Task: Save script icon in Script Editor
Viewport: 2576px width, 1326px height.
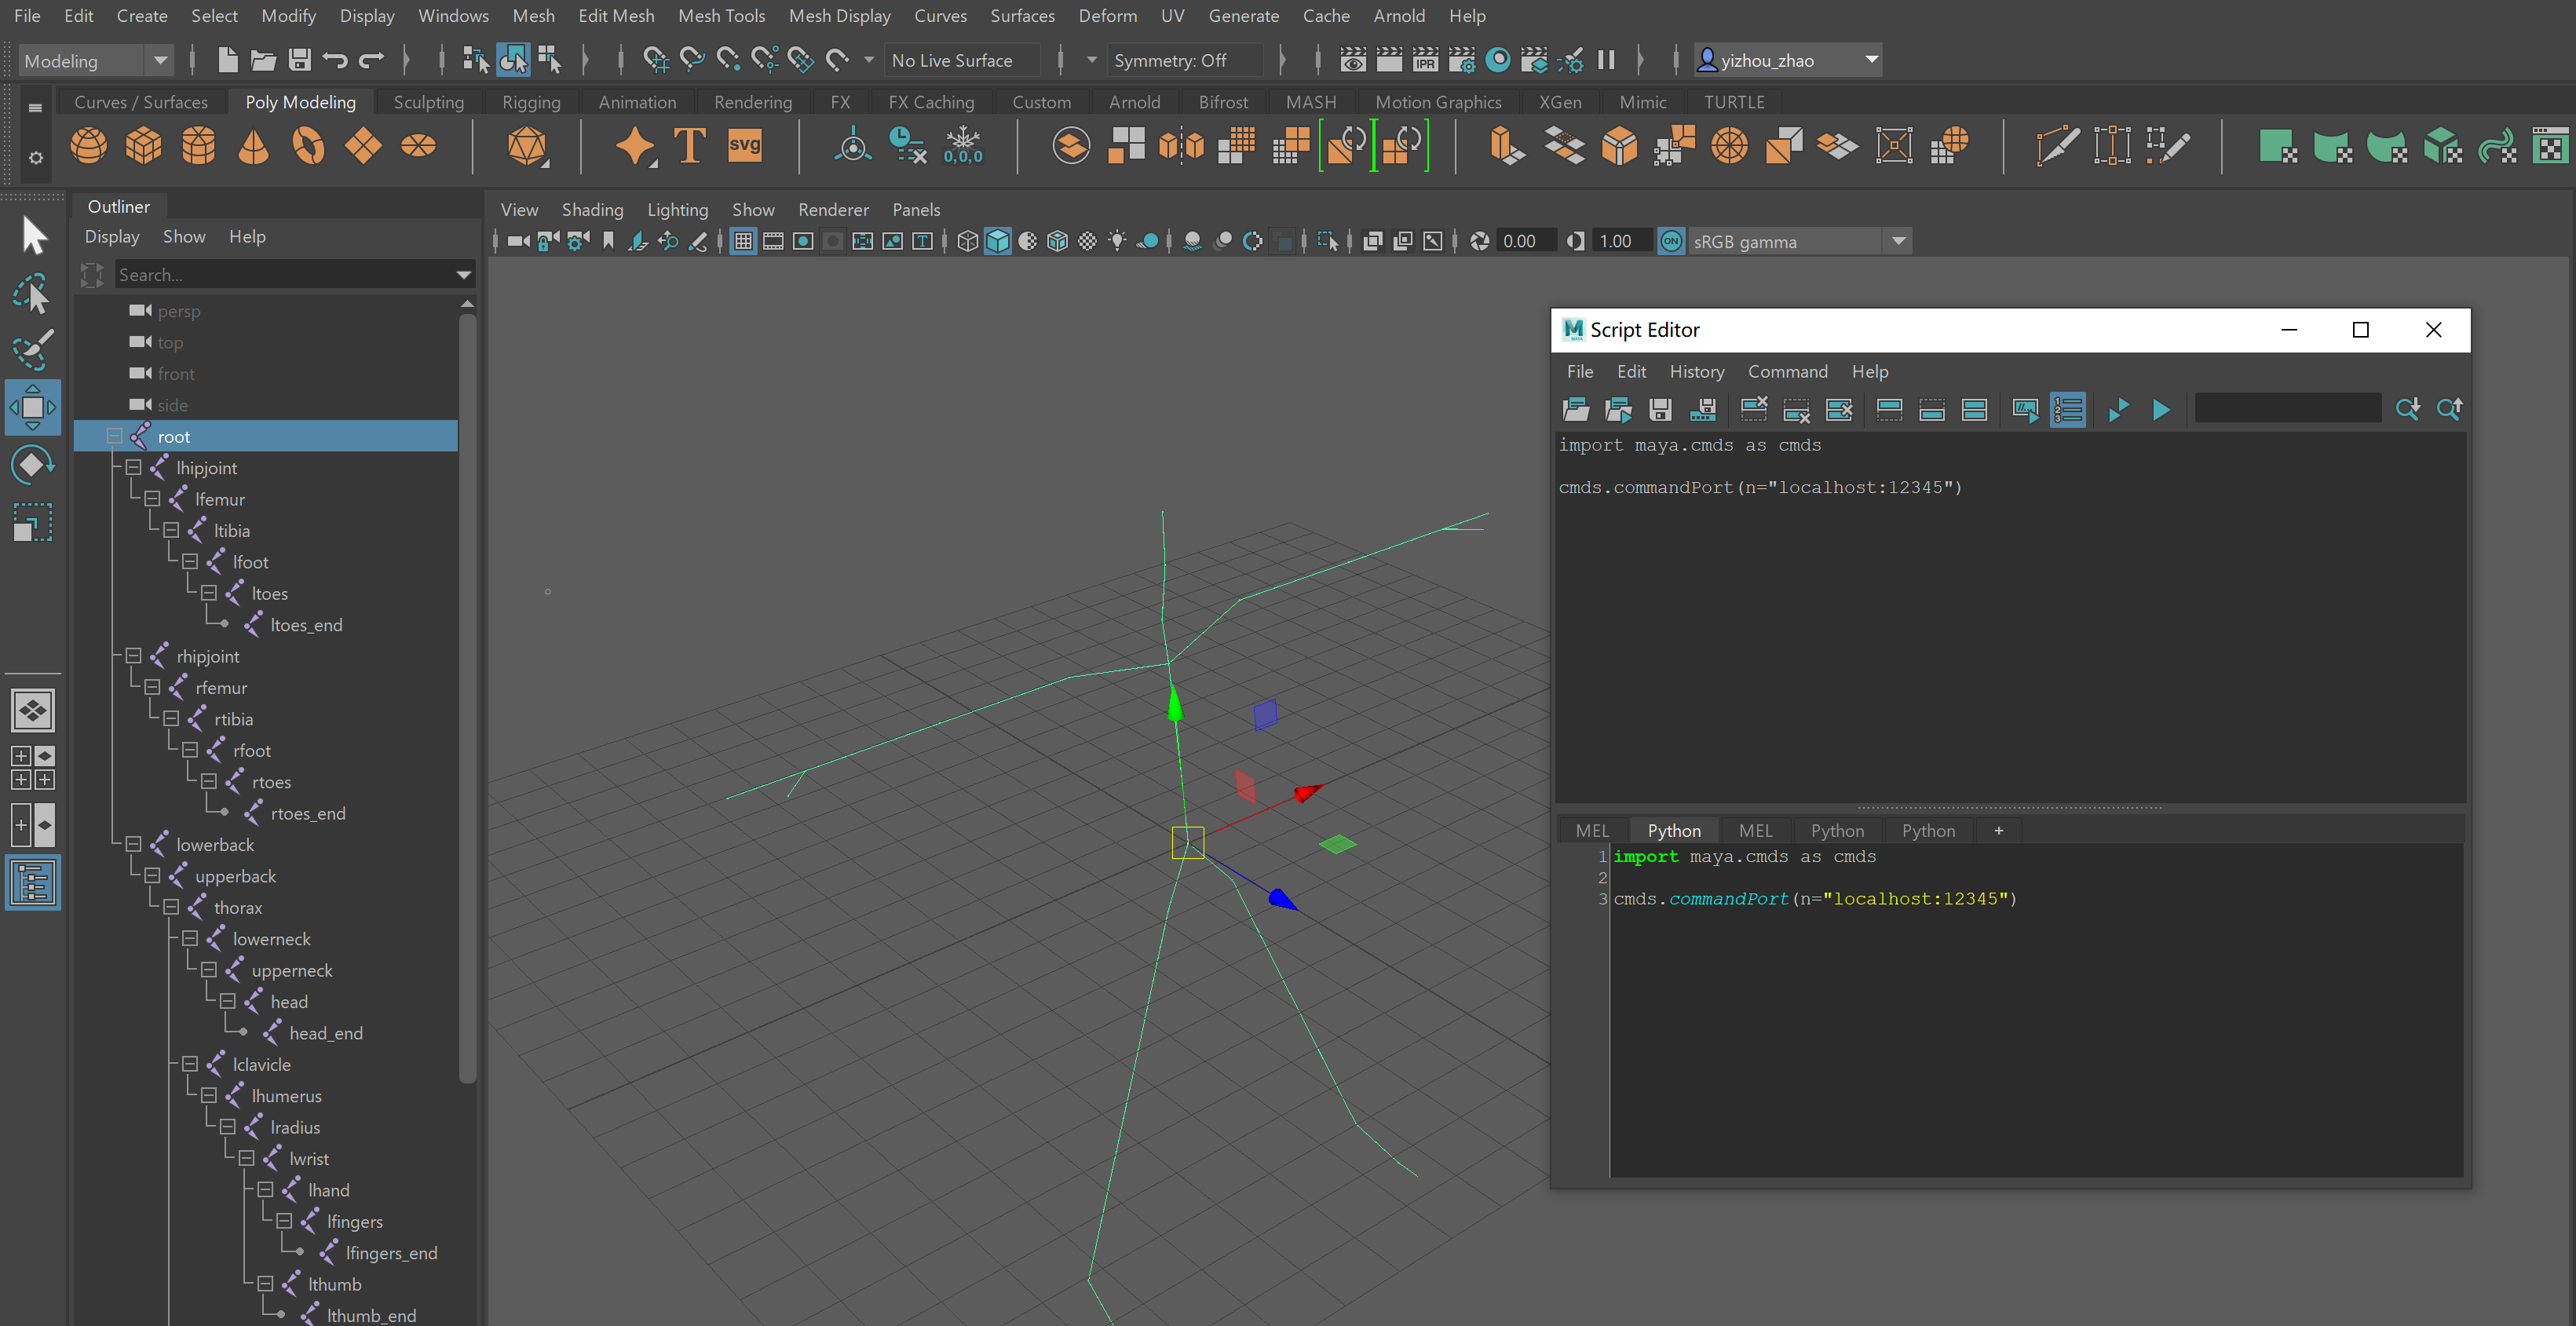Action: point(1660,409)
